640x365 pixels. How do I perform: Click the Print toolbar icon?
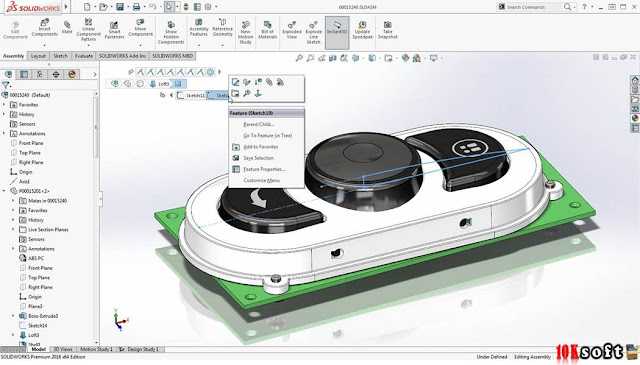click(x=136, y=7)
